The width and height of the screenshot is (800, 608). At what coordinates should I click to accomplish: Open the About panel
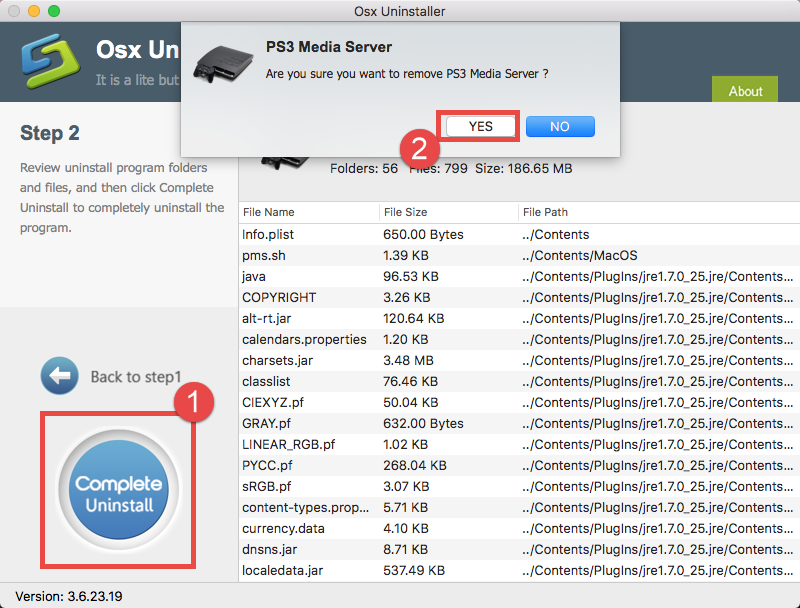pos(744,90)
